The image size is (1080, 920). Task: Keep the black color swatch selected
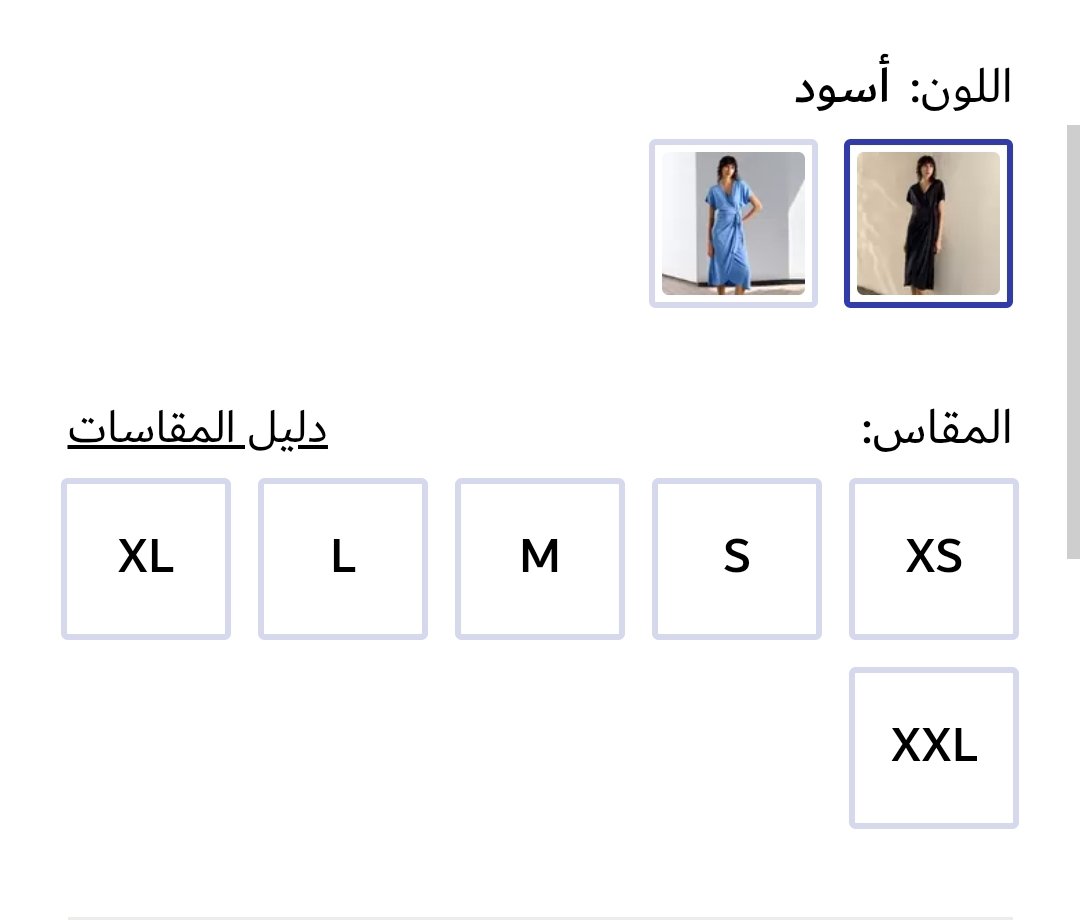tap(928, 224)
